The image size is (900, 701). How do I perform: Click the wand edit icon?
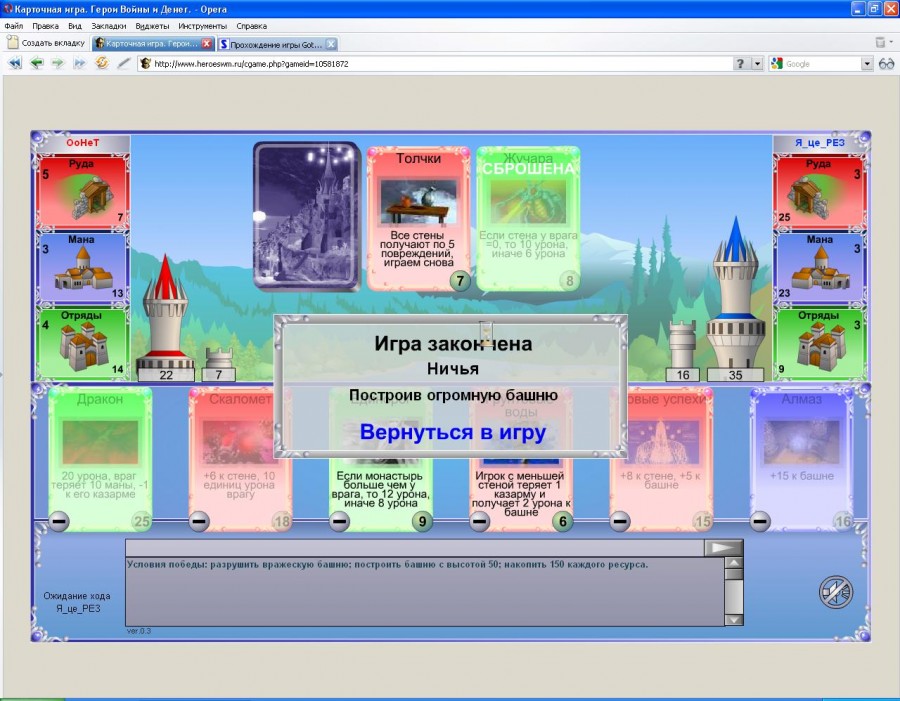(123, 63)
